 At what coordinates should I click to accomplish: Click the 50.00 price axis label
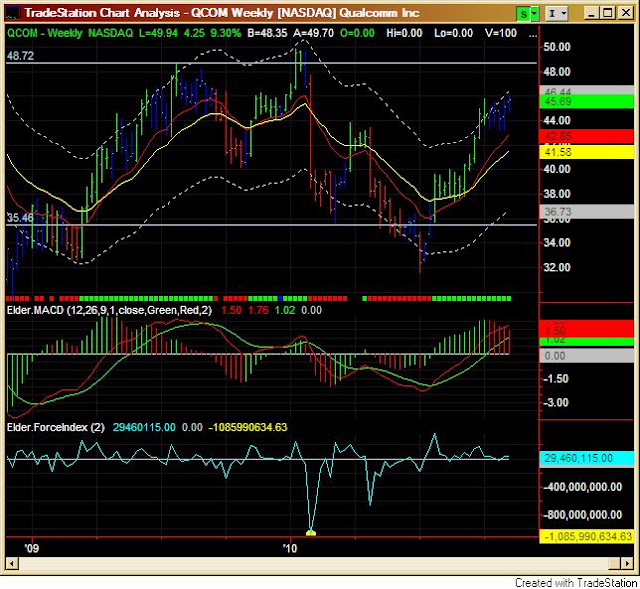557,47
